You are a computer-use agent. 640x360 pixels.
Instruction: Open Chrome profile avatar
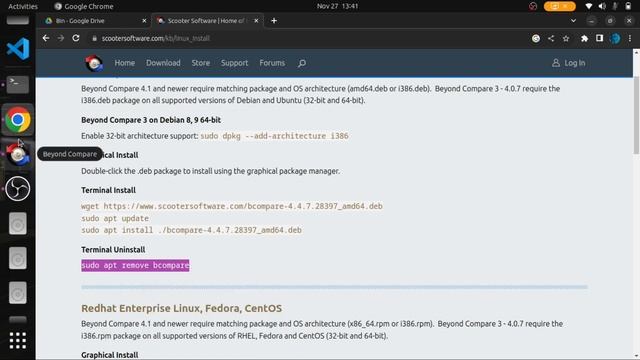point(615,38)
